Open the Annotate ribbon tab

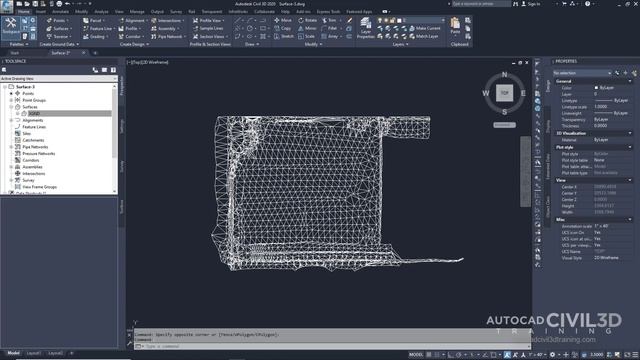click(x=60, y=12)
